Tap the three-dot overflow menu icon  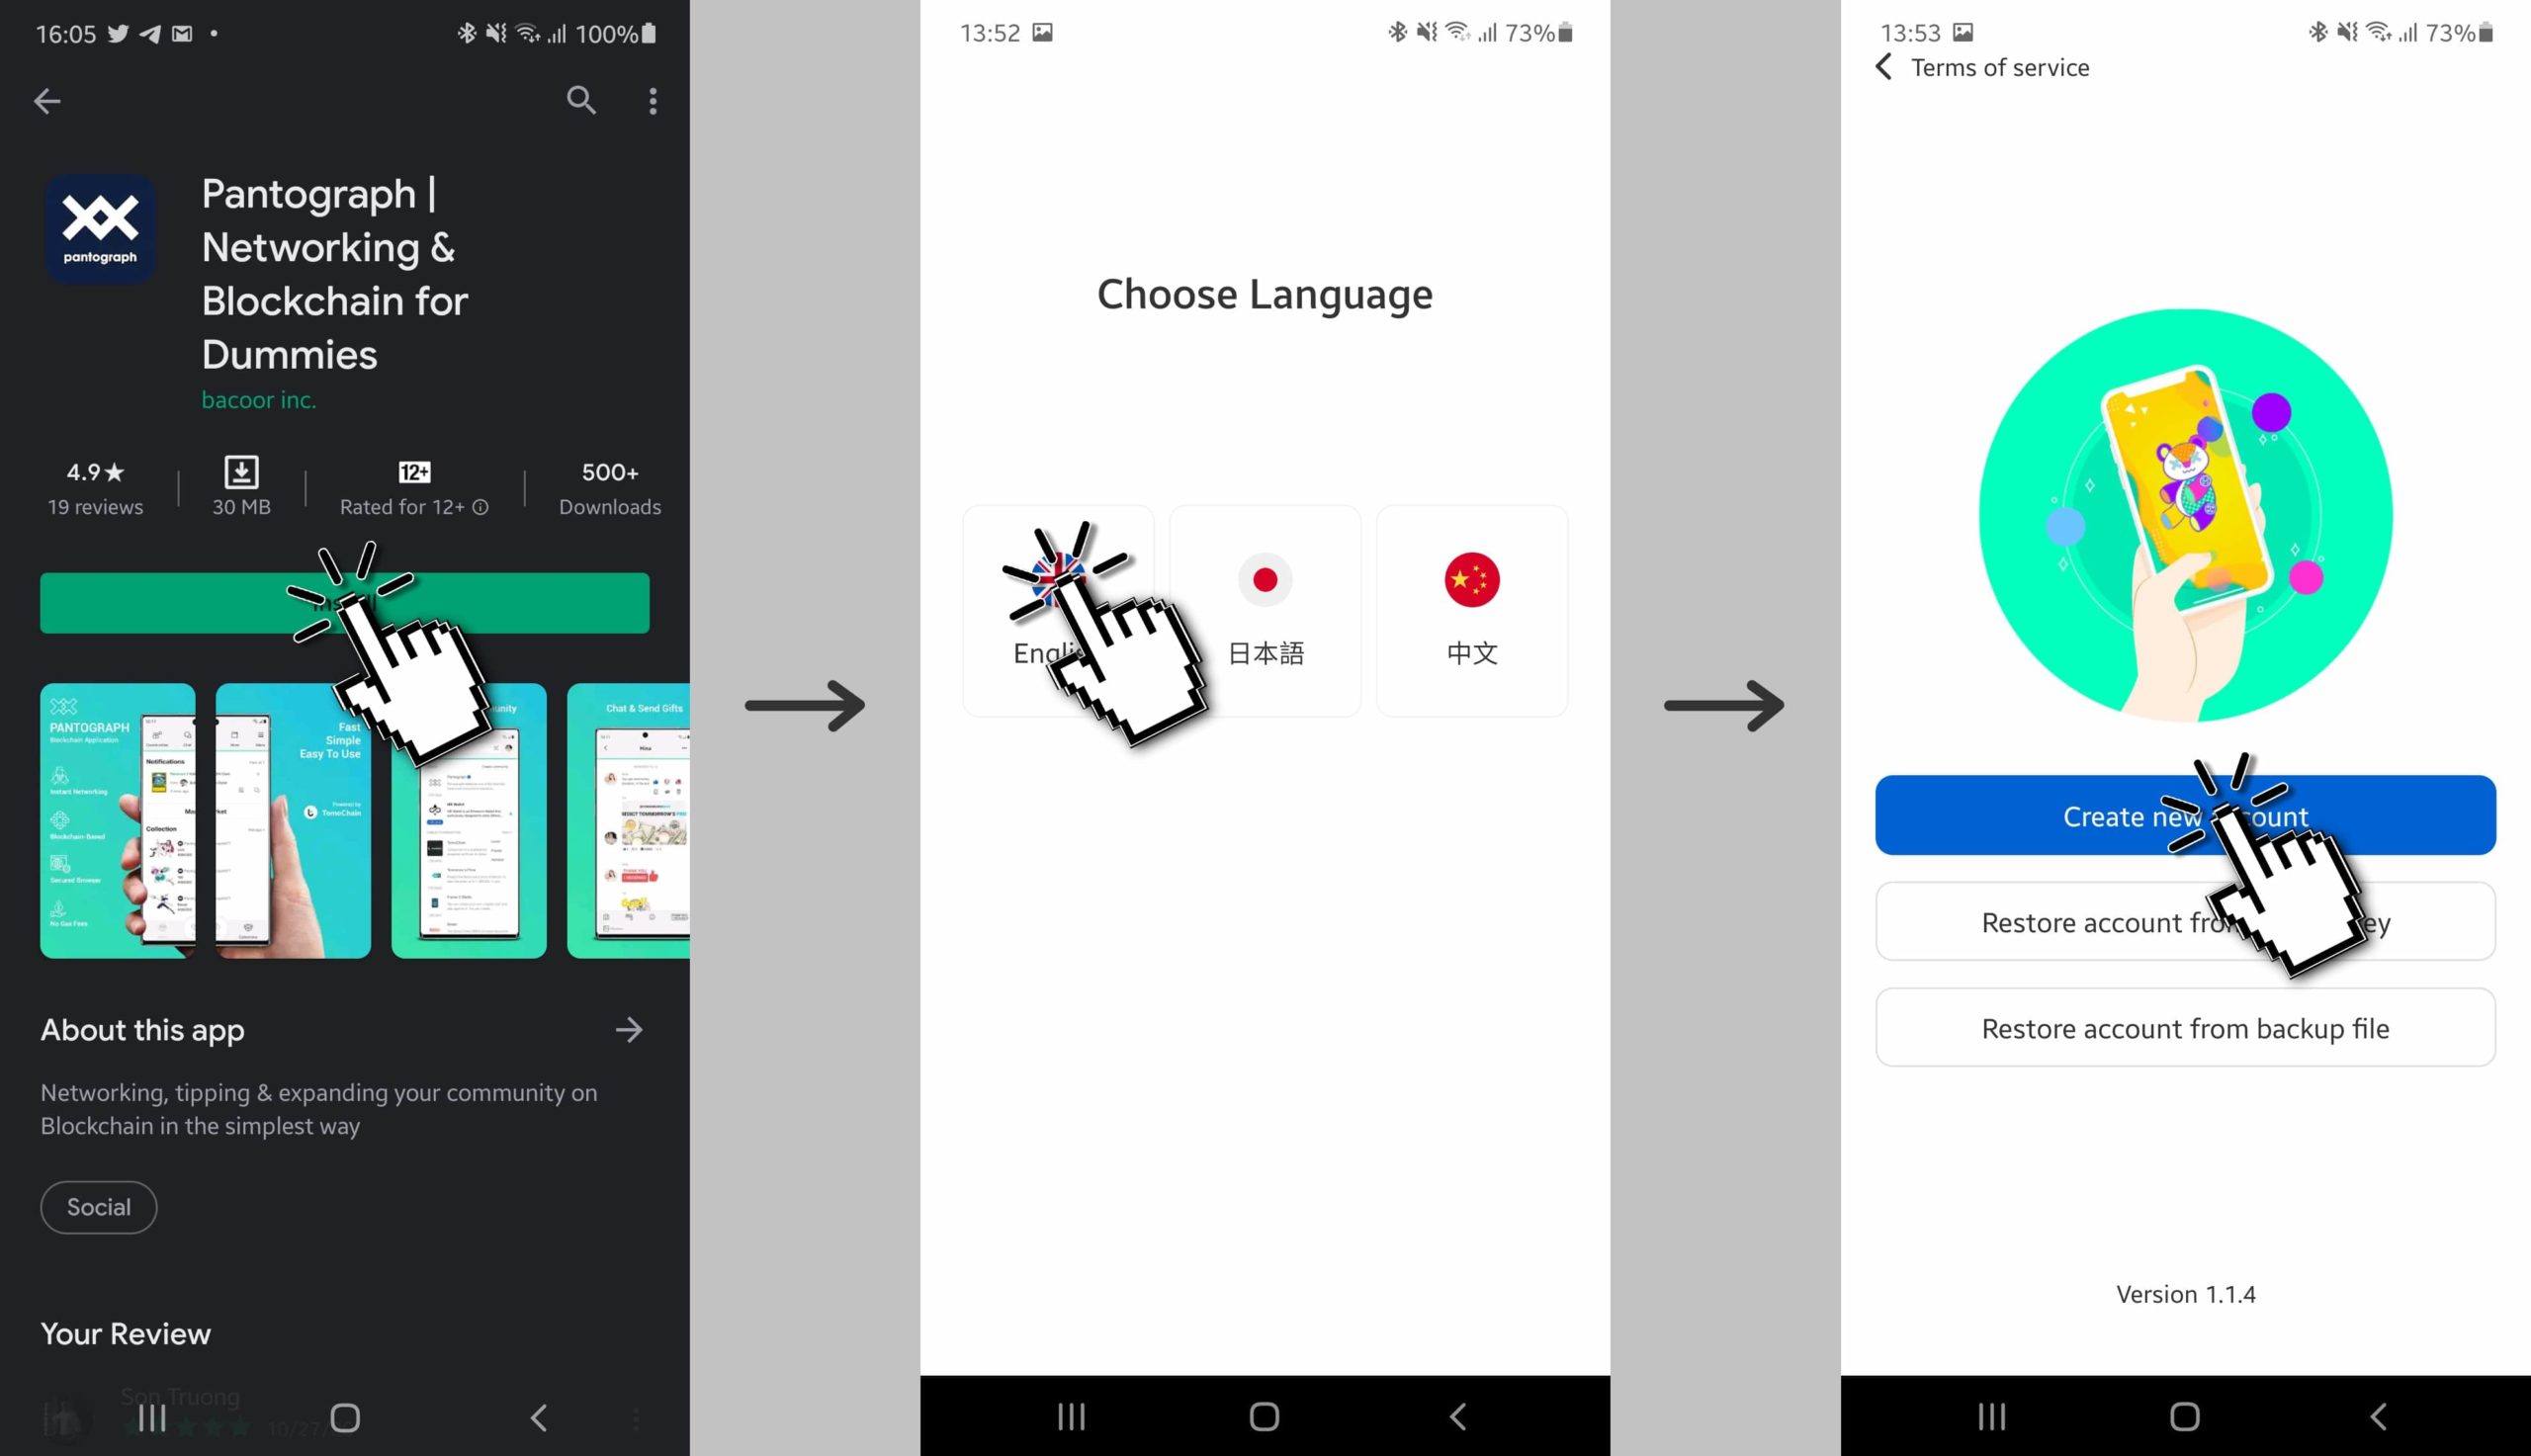pos(654,101)
